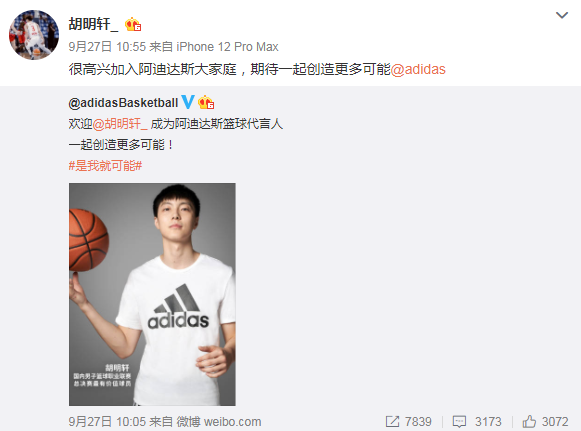This screenshot has height=431, width=581.
Task: Click the blue V verified badge
Action: coord(188,102)
